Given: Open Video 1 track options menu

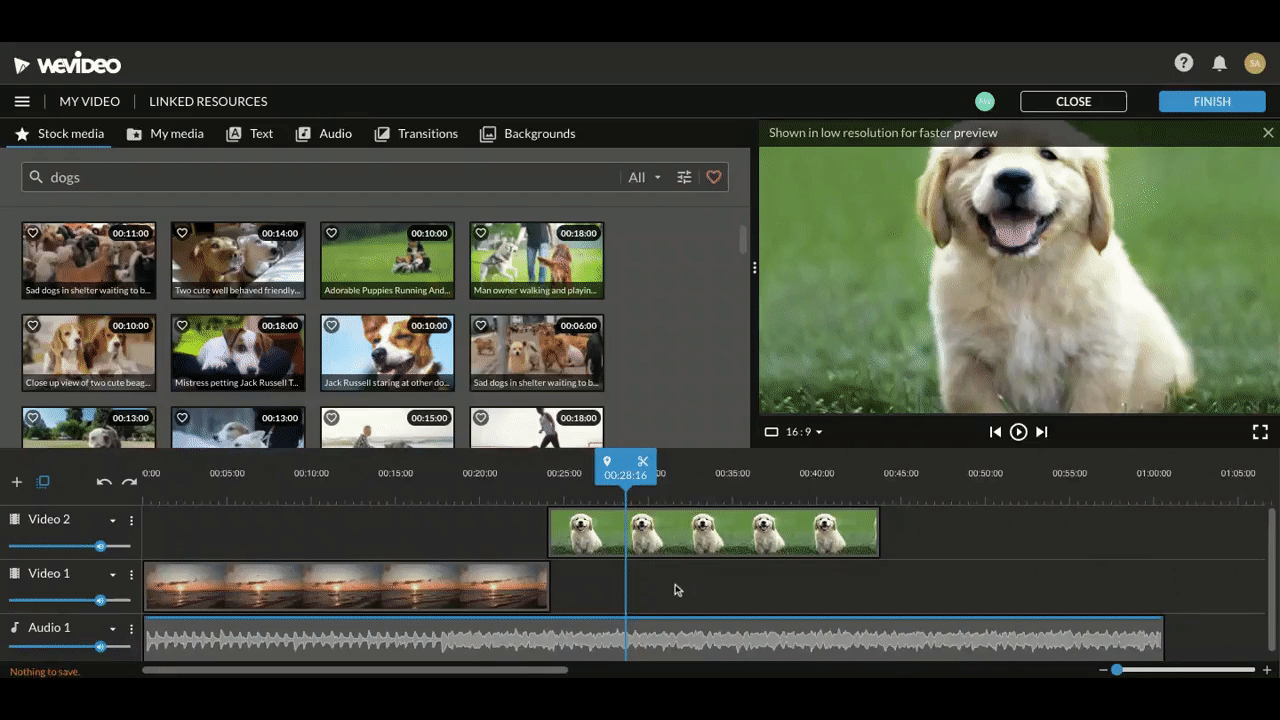Looking at the screenshot, I should (131, 574).
